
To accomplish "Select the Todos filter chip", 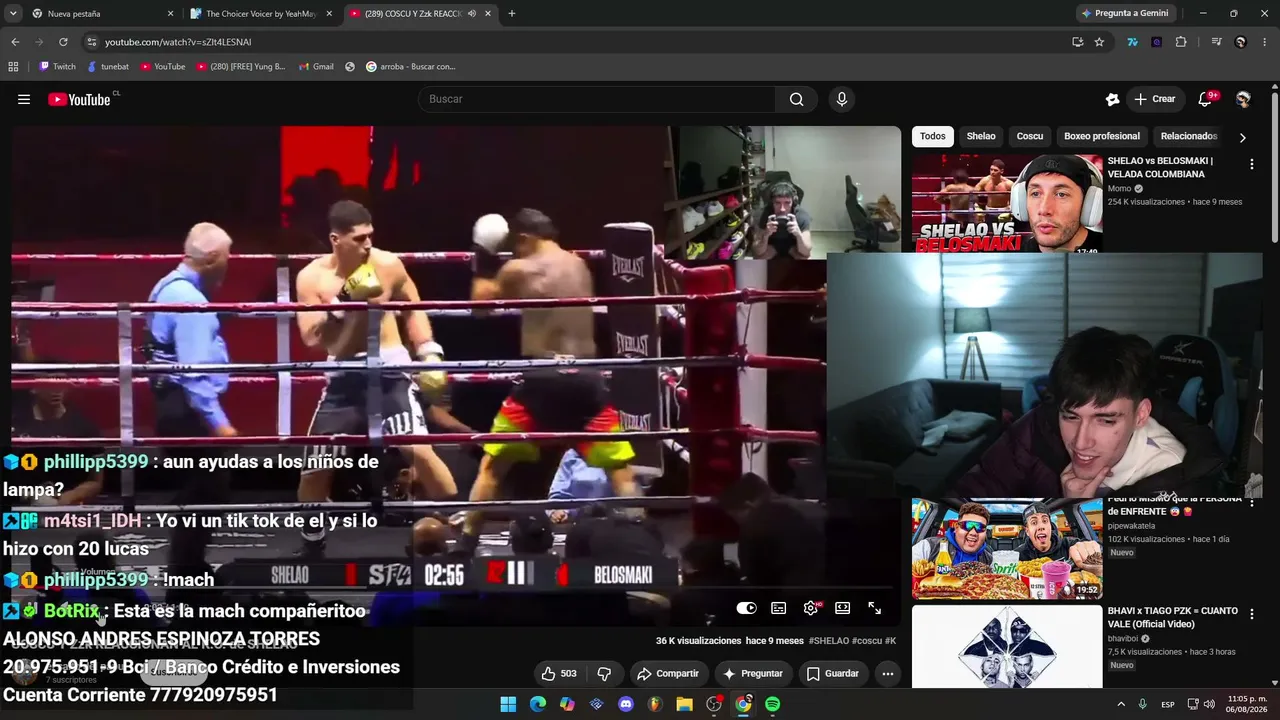I will [x=933, y=136].
